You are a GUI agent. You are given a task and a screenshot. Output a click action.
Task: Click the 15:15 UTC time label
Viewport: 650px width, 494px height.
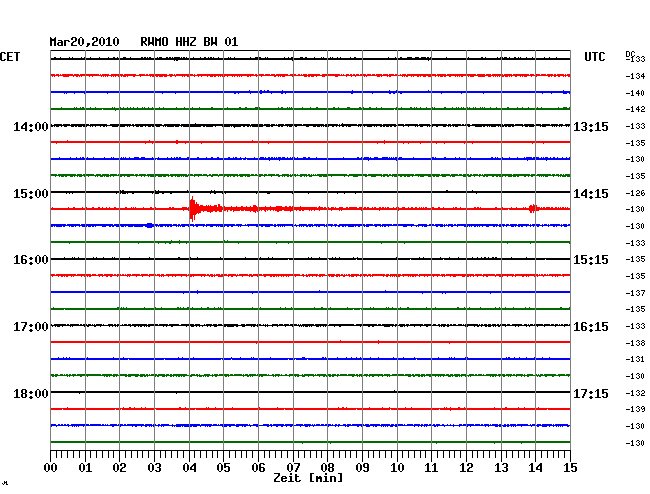591,260
